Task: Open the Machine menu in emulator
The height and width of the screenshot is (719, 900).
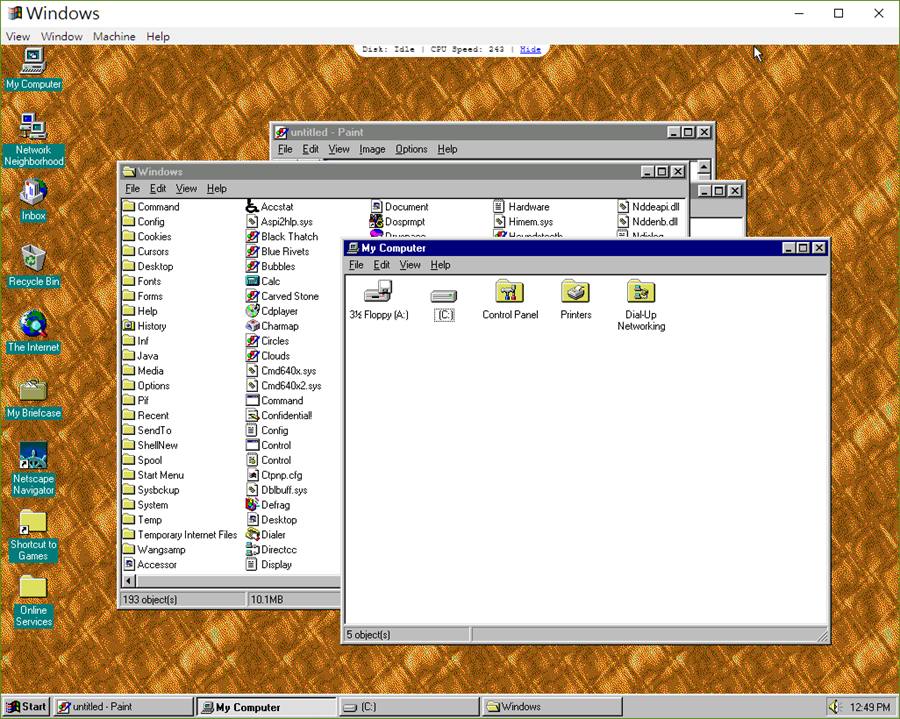Action: click(114, 37)
